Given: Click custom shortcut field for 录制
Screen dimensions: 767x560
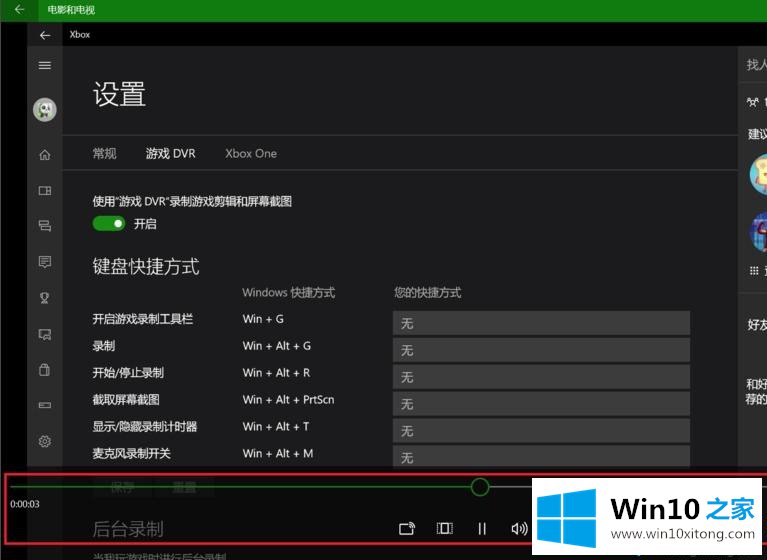Looking at the screenshot, I should (541, 350).
